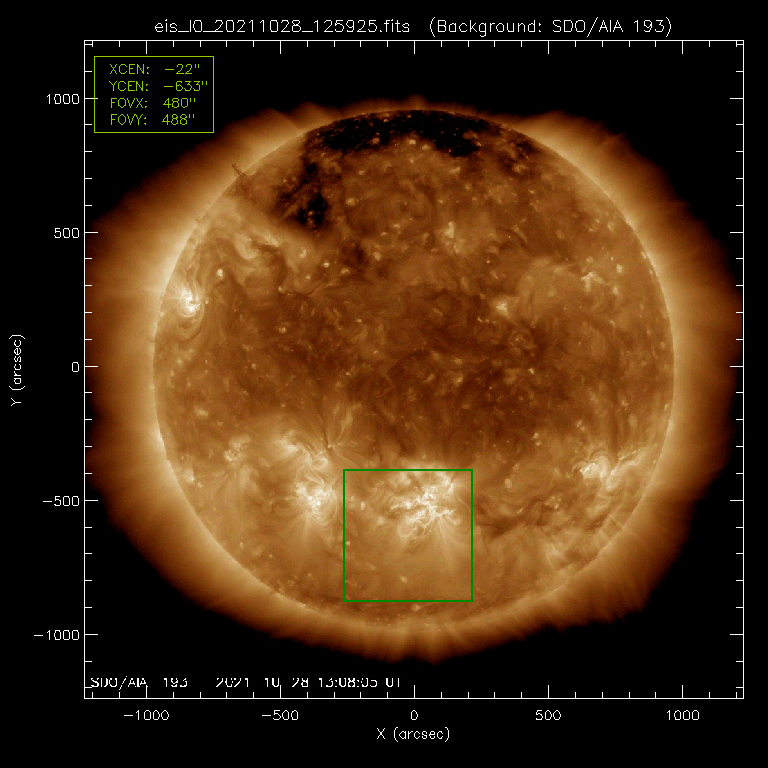This screenshot has width=768, height=768.
Task: Click the 0 tick label on the X axis
Action: pyautogui.click(x=413, y=716)
